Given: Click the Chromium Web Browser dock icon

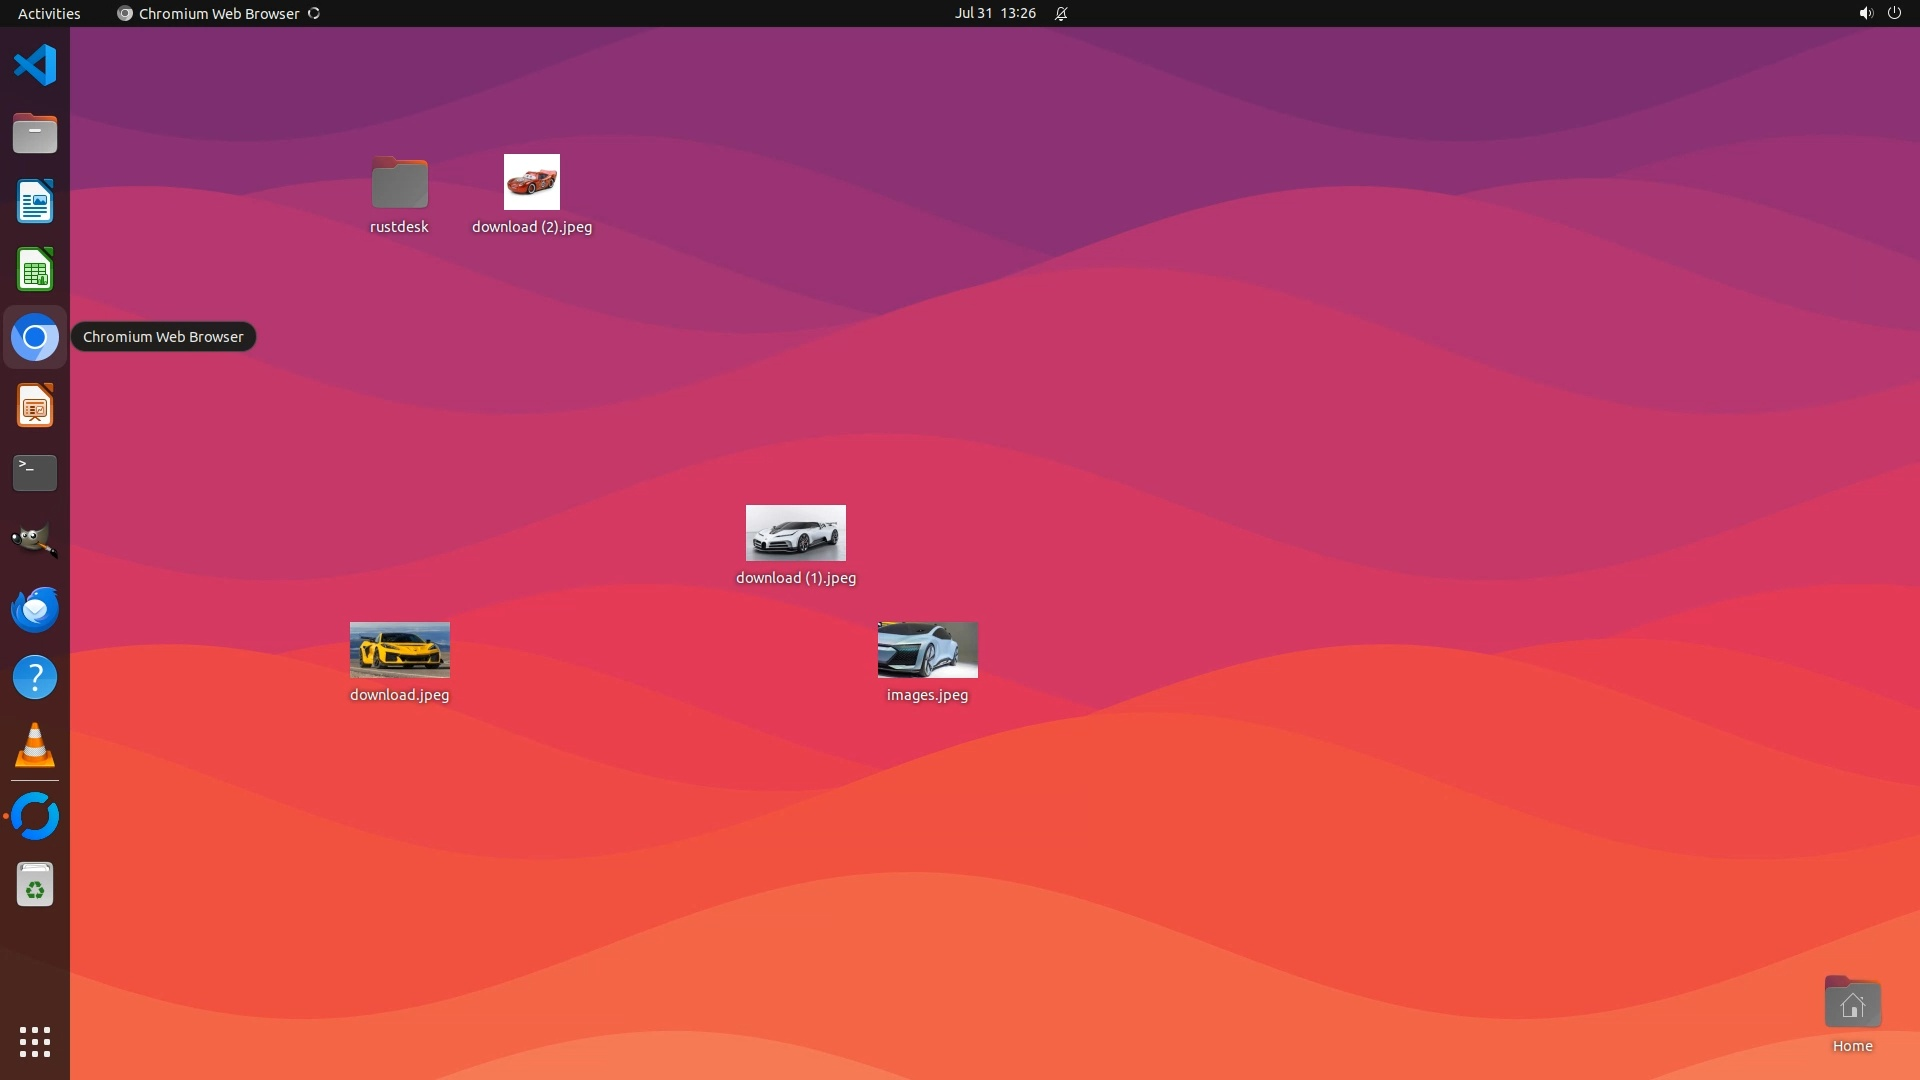Looking at the screenshot, I should (35, 338).
